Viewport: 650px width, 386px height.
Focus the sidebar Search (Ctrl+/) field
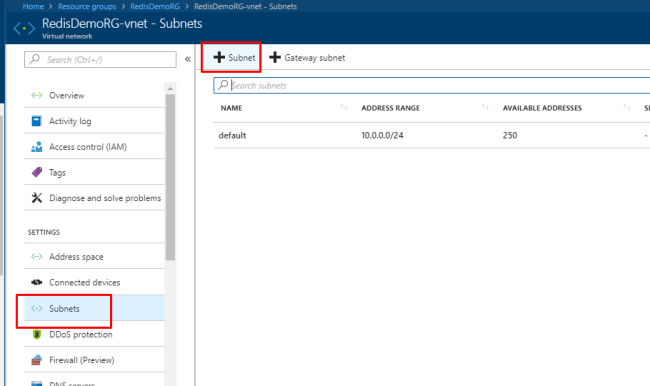click(x=100, y=59)
